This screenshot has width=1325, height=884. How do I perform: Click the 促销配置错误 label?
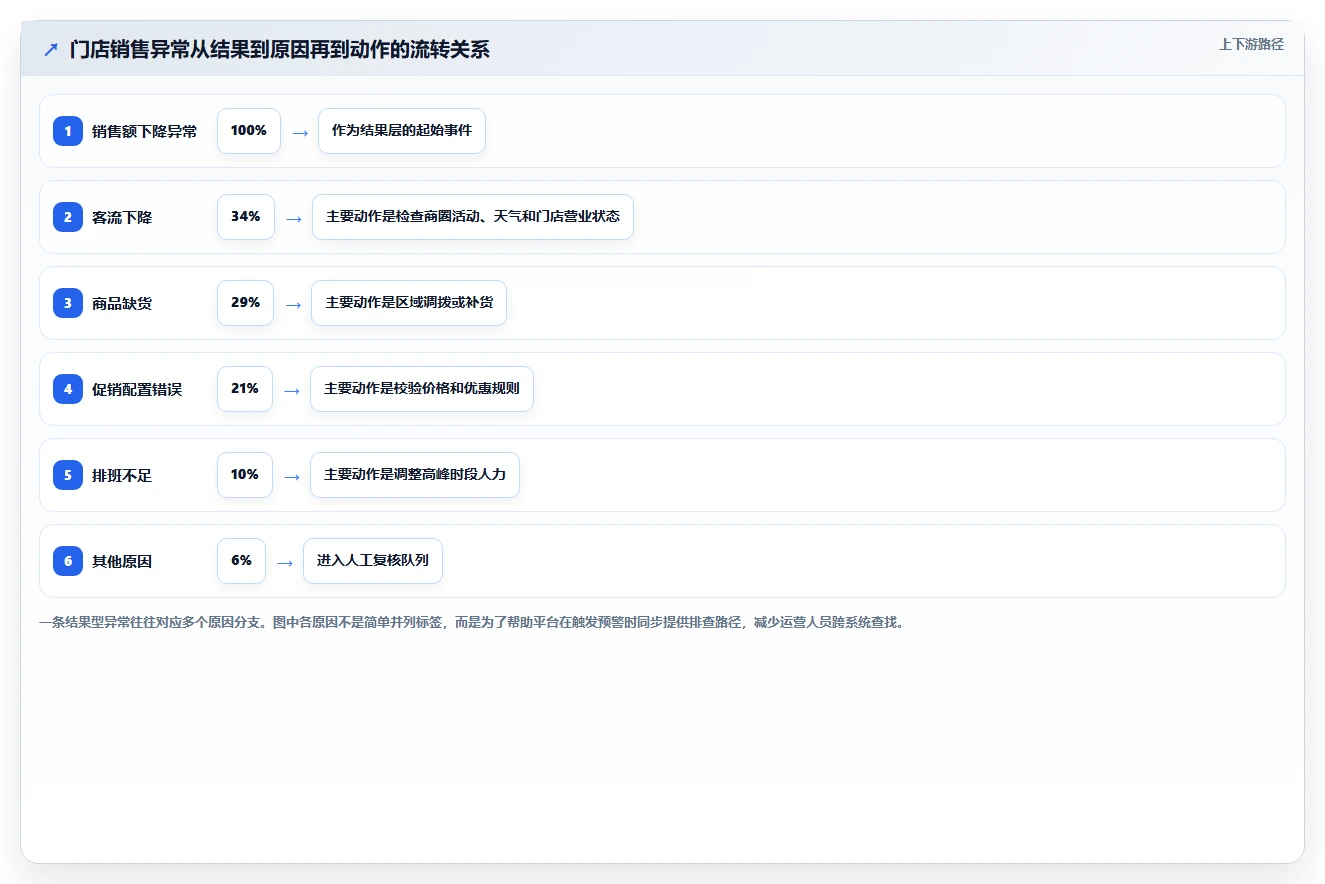(x=137, y=389)
